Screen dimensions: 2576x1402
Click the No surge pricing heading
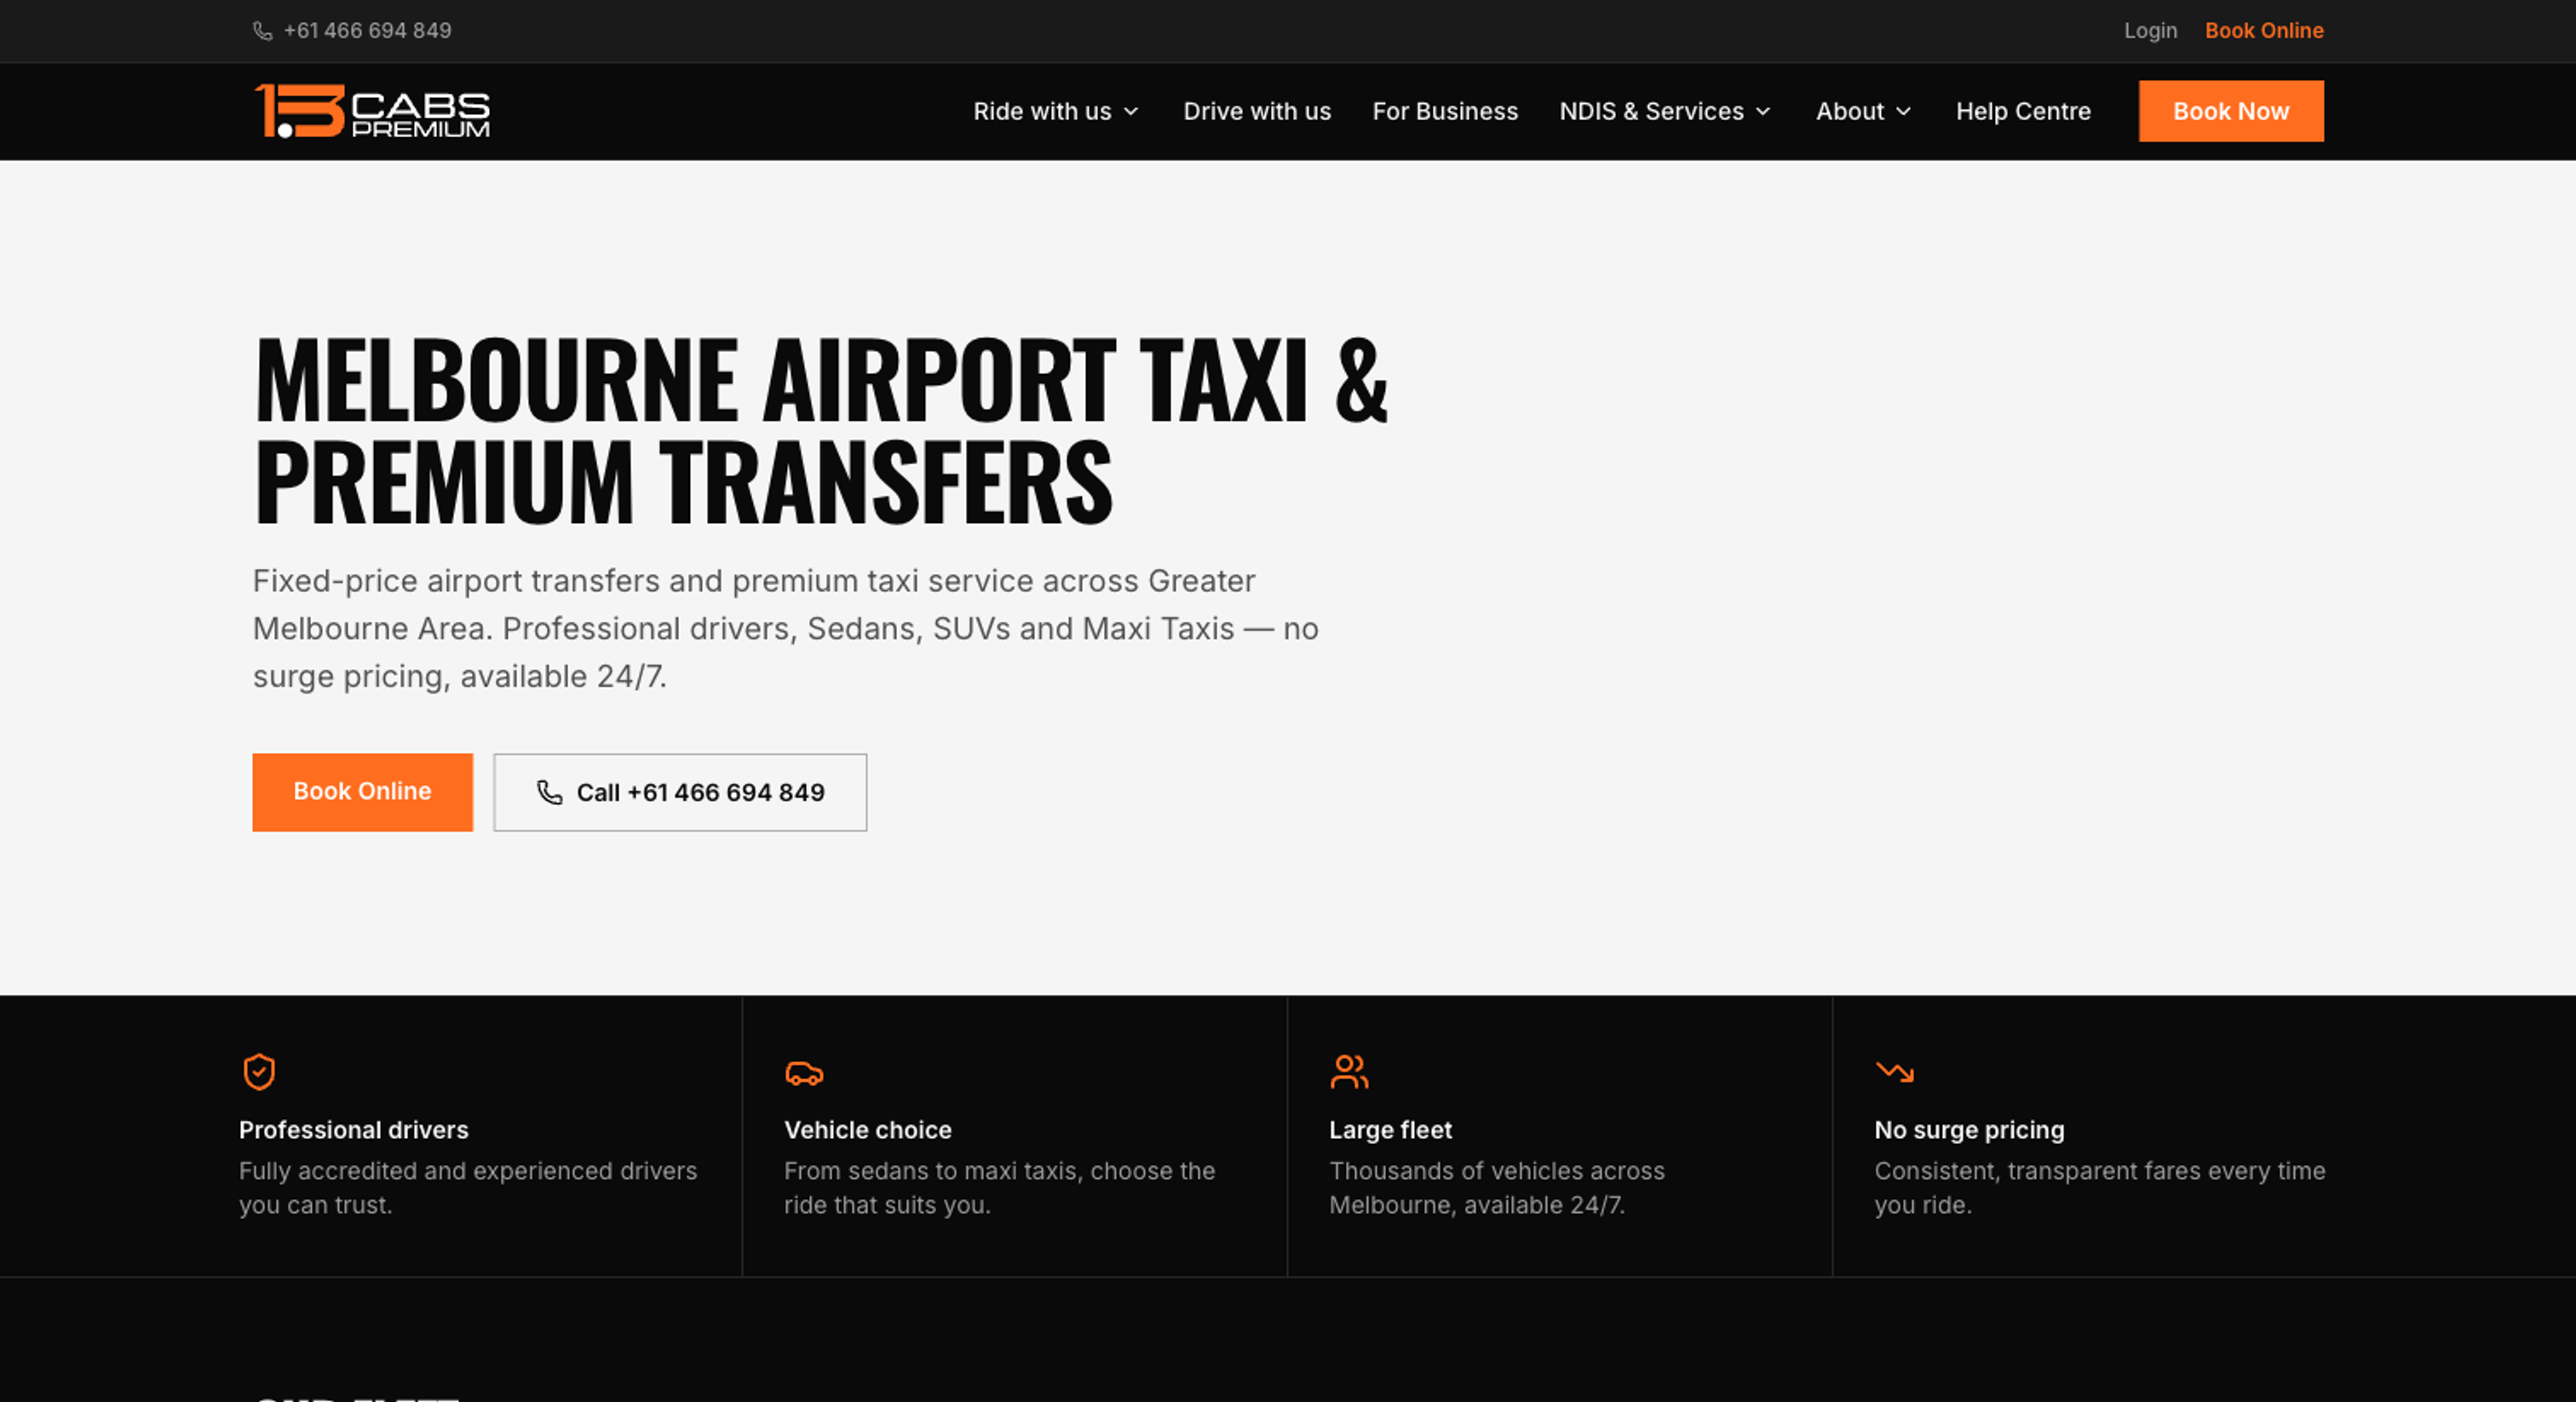(1969, 1130)
